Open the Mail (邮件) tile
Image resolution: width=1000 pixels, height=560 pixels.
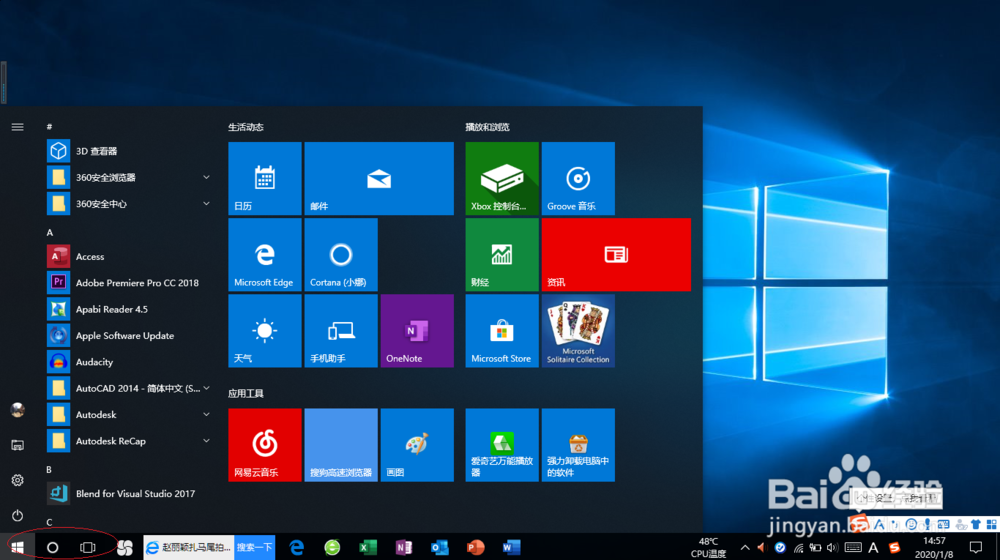[379, 179]
